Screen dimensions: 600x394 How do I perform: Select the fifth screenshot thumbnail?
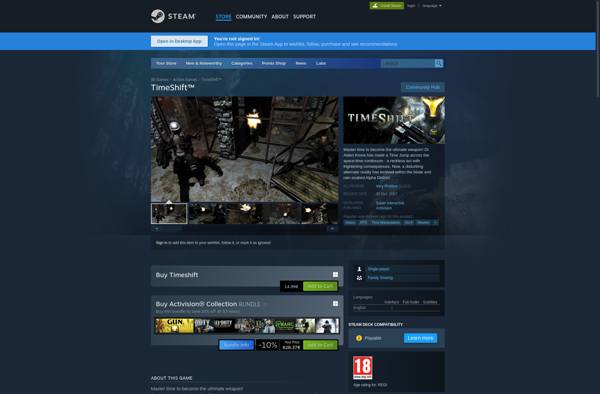click(320, 213)
